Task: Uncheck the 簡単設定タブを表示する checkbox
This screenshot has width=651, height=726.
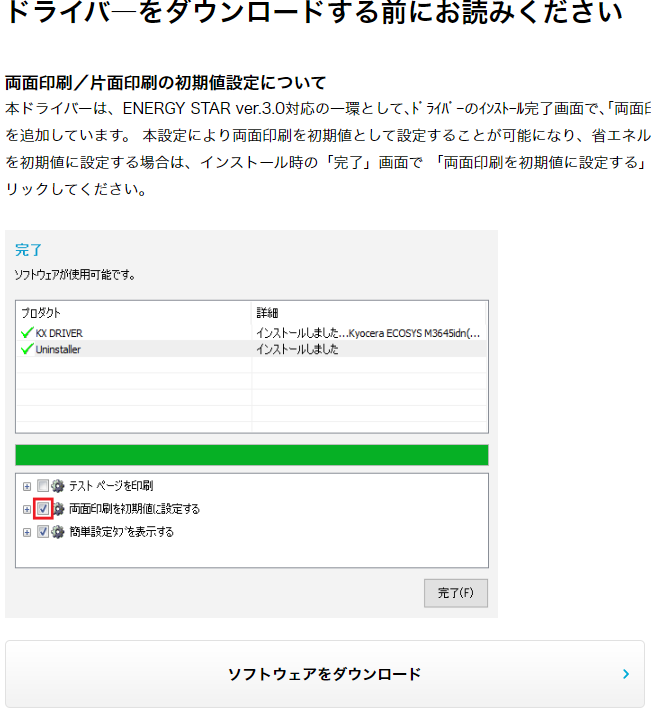Action: coord(43,532)
